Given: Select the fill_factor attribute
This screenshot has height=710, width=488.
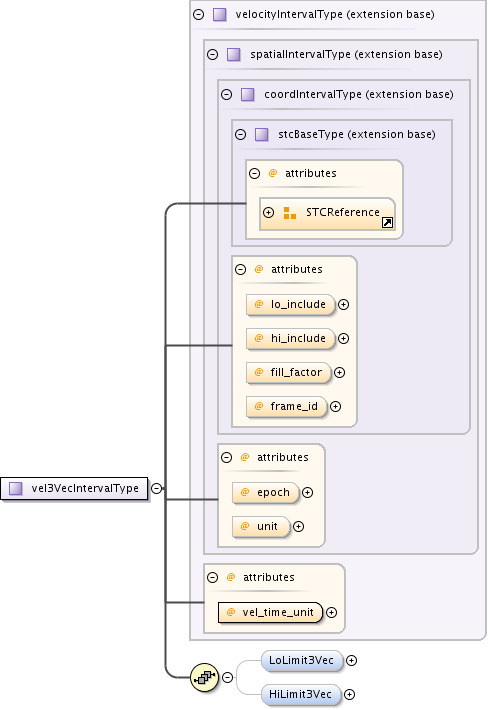Looking at the screenshot, I should click(x=289, y=372).
